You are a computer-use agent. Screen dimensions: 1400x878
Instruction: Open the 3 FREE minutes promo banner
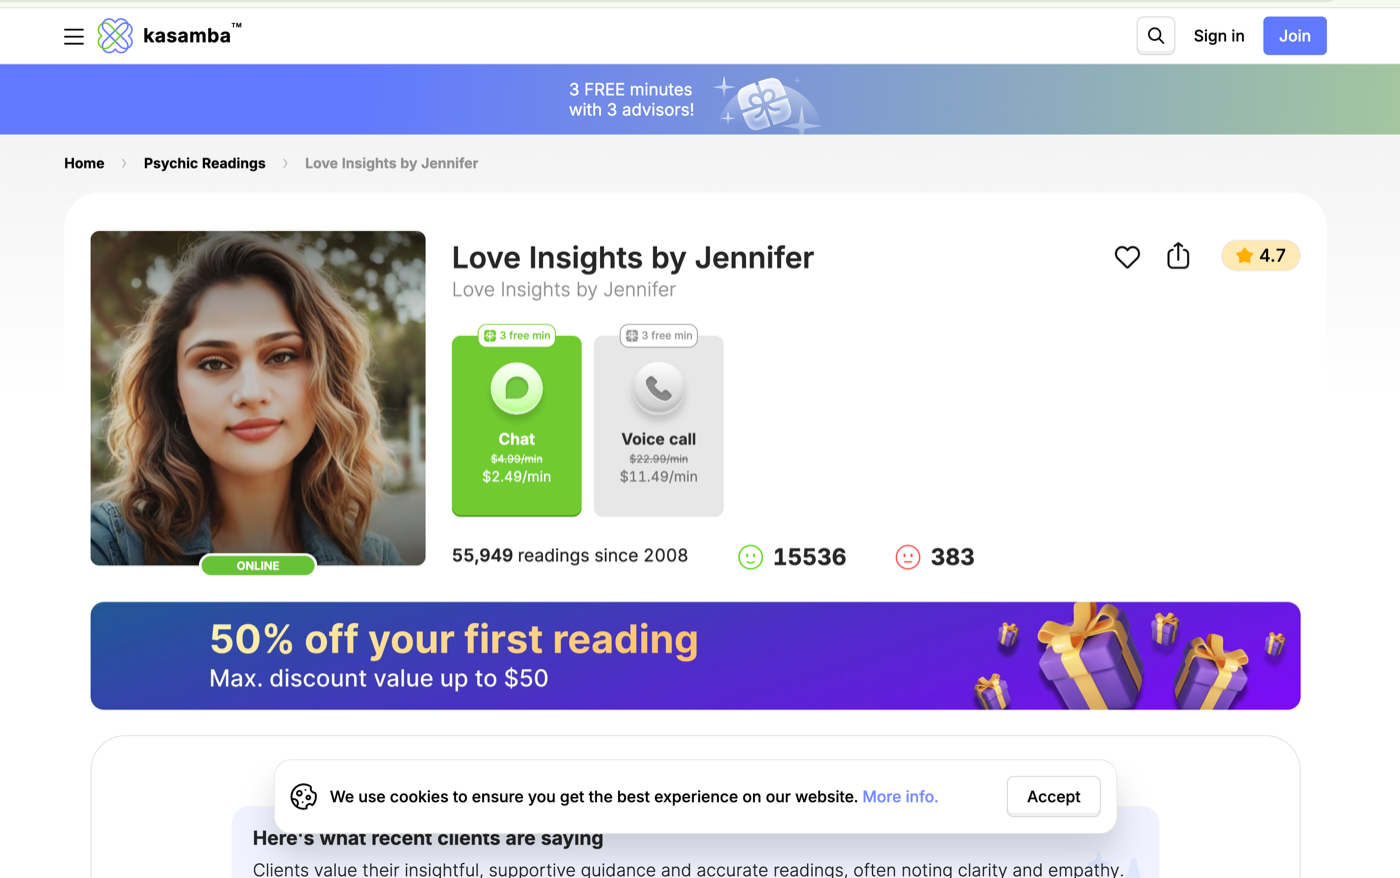pyautogui.click(x=700, y=99)
